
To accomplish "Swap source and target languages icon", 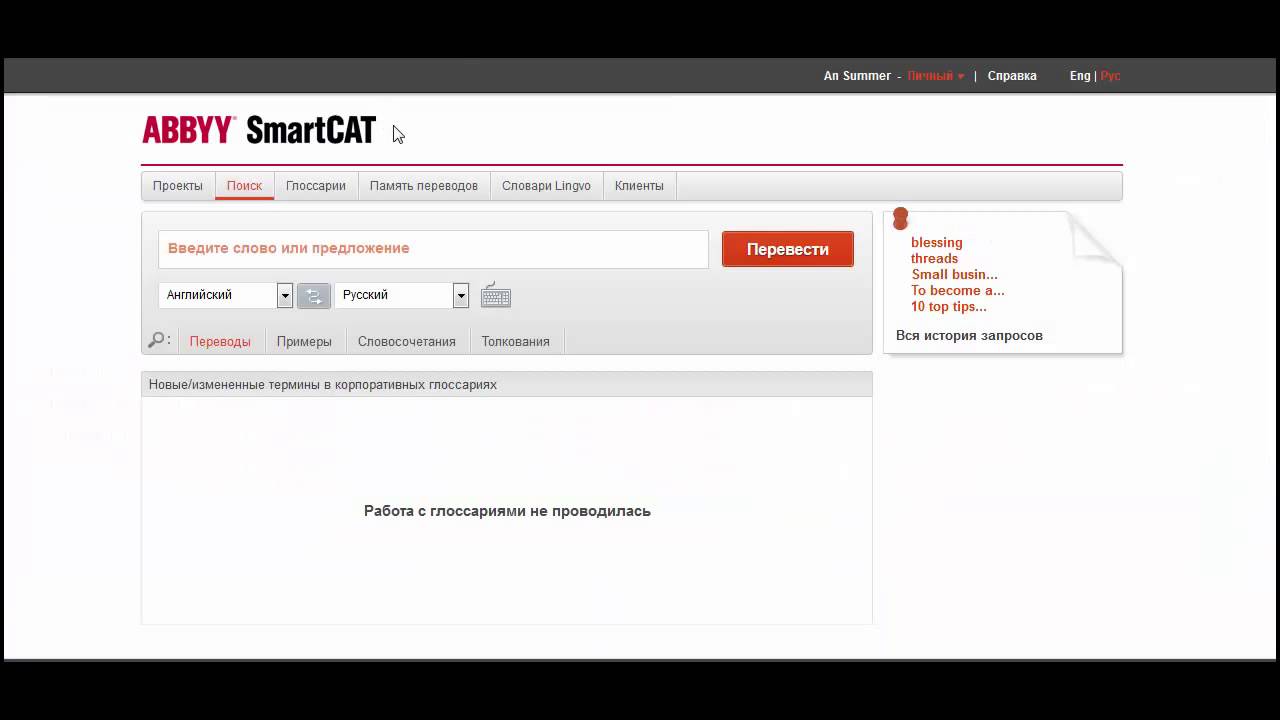I will click(x=314, y=296).
